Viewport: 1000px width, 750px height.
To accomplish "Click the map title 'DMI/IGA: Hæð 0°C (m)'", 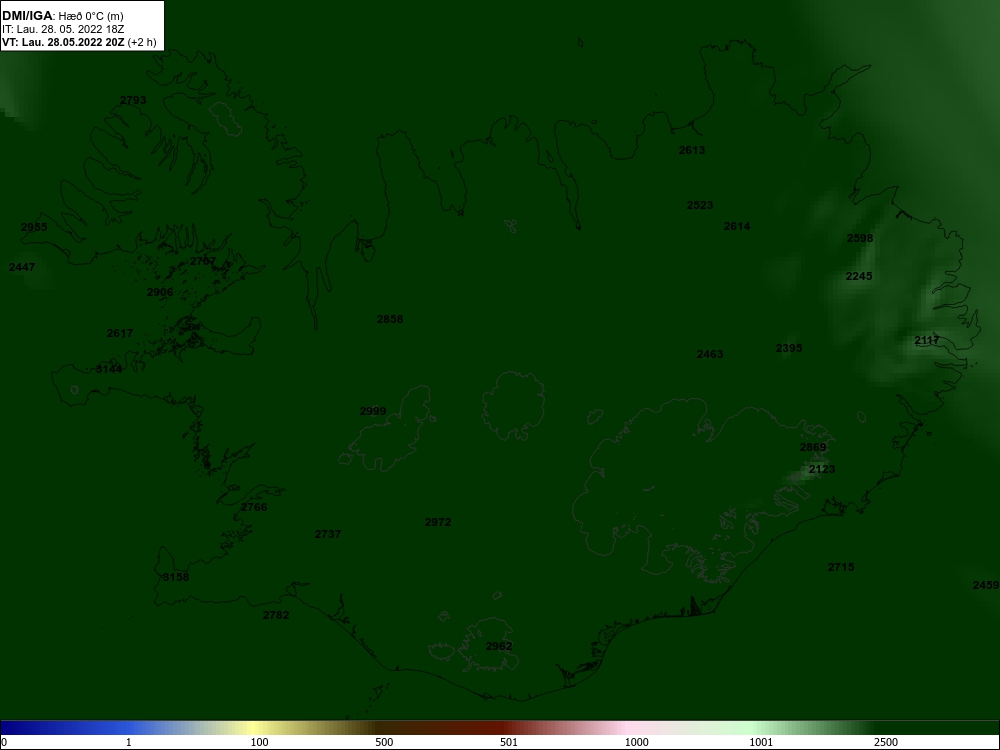I will point(62,16).
